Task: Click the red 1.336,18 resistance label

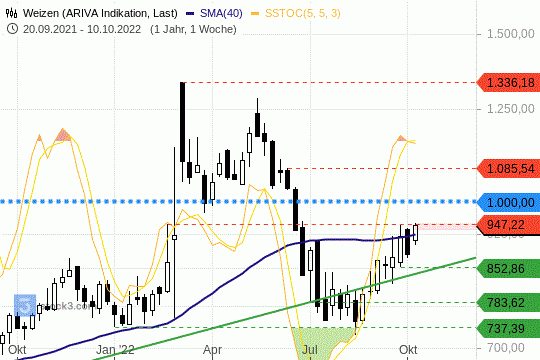Action: tap(508, 83)
